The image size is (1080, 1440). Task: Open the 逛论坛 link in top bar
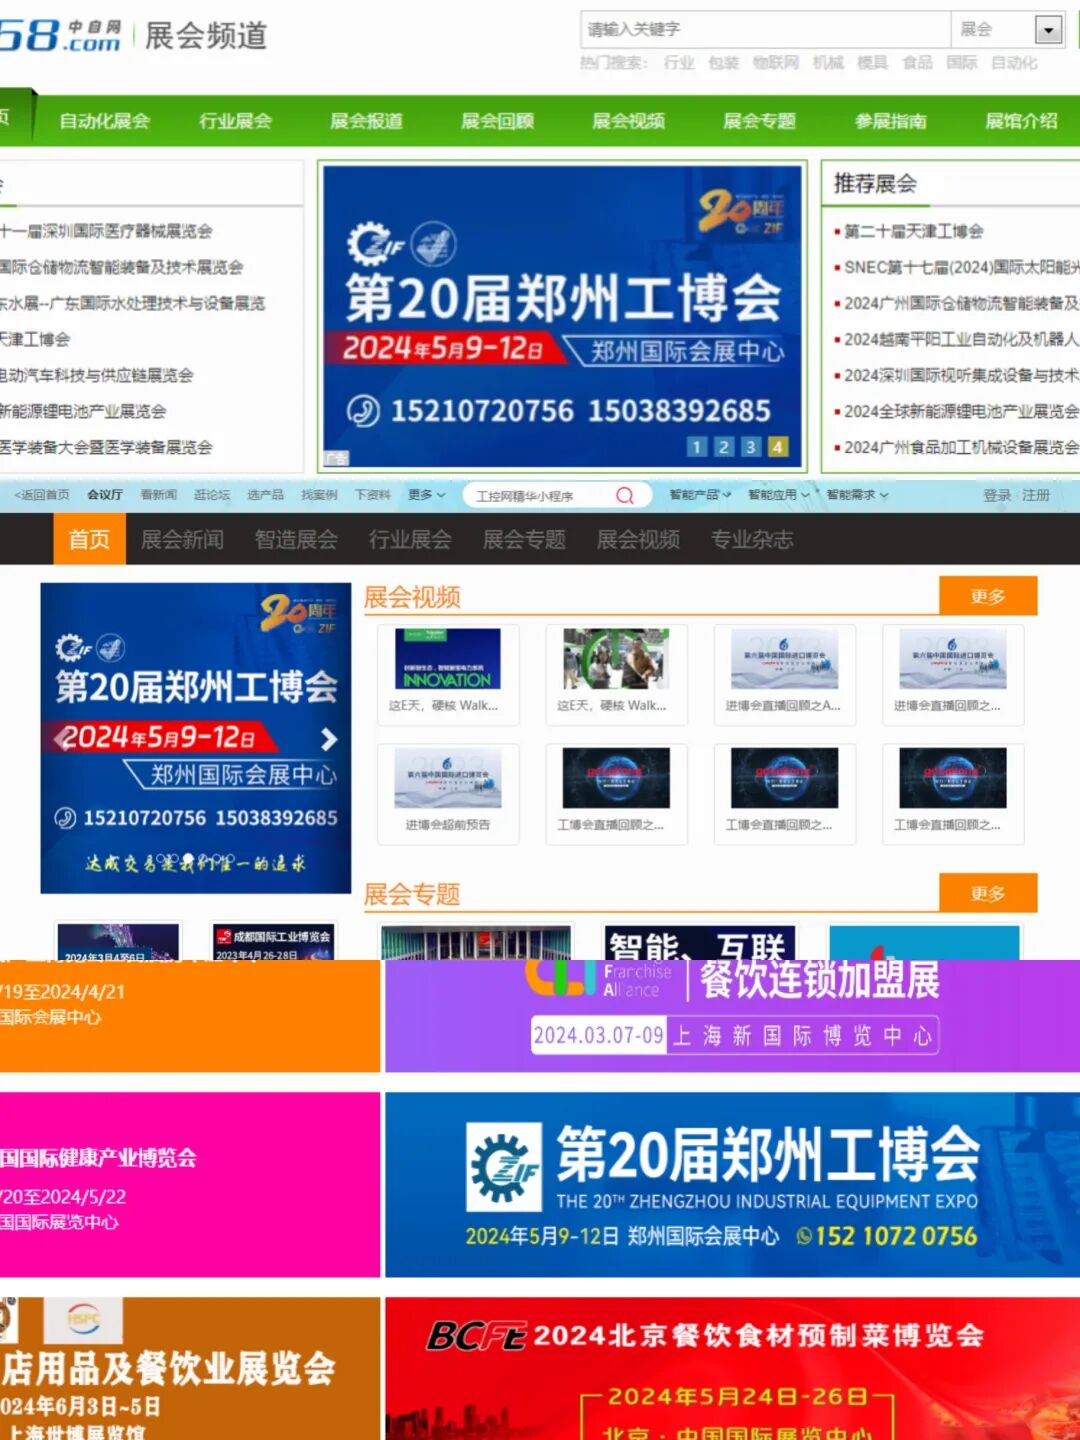[212, 495]
